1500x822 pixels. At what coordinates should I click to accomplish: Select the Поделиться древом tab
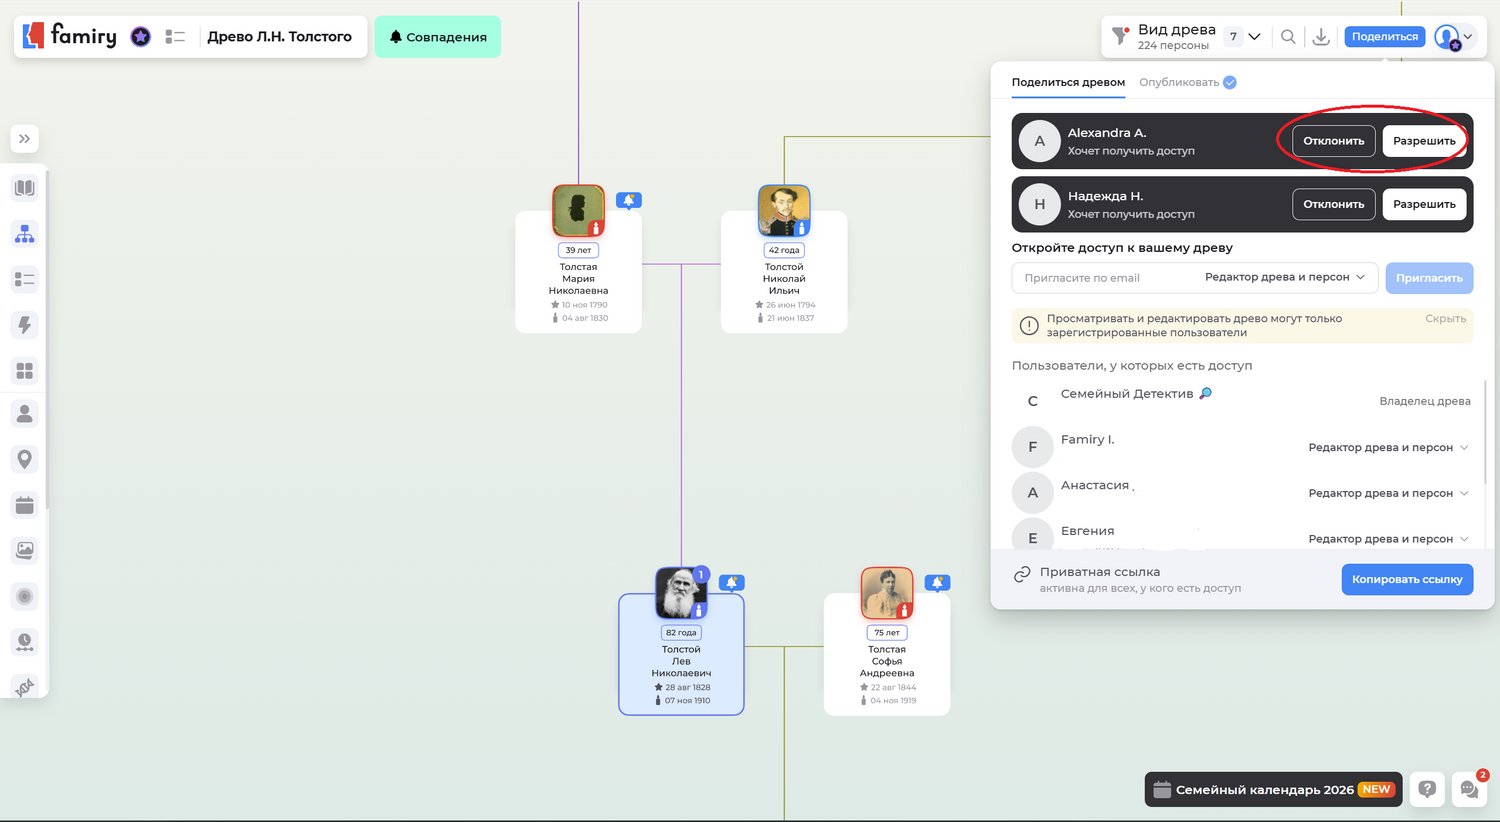[x=1068, y=82]
